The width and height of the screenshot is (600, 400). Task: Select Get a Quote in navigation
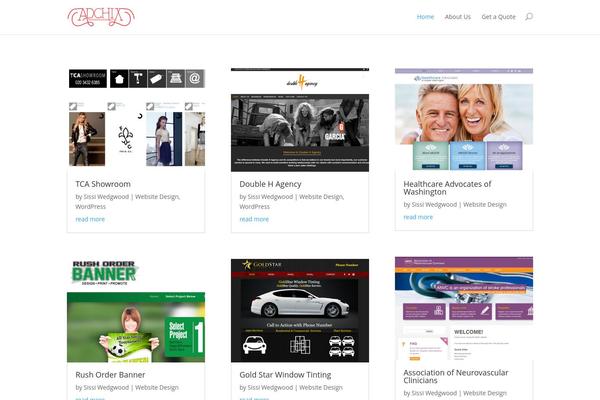point(498,17)
